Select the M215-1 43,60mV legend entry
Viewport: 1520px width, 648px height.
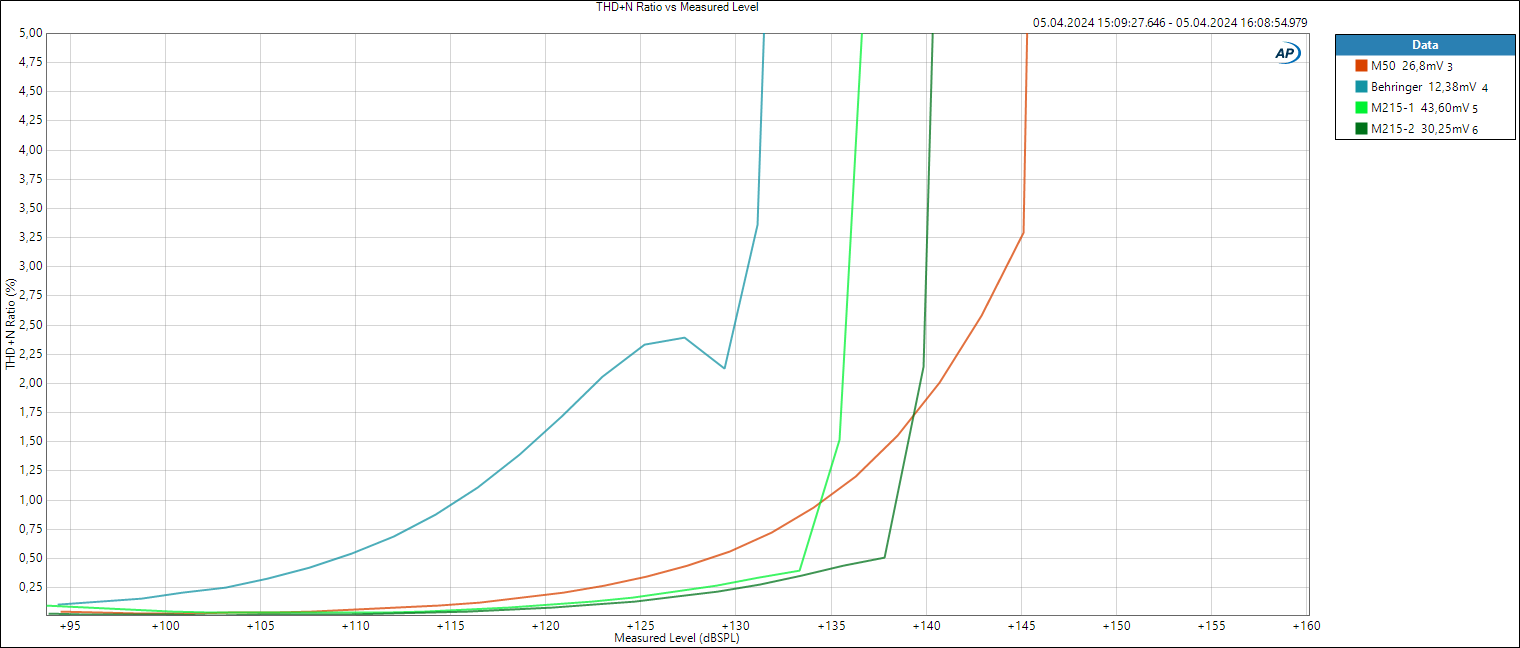(x=1425, y=108)
